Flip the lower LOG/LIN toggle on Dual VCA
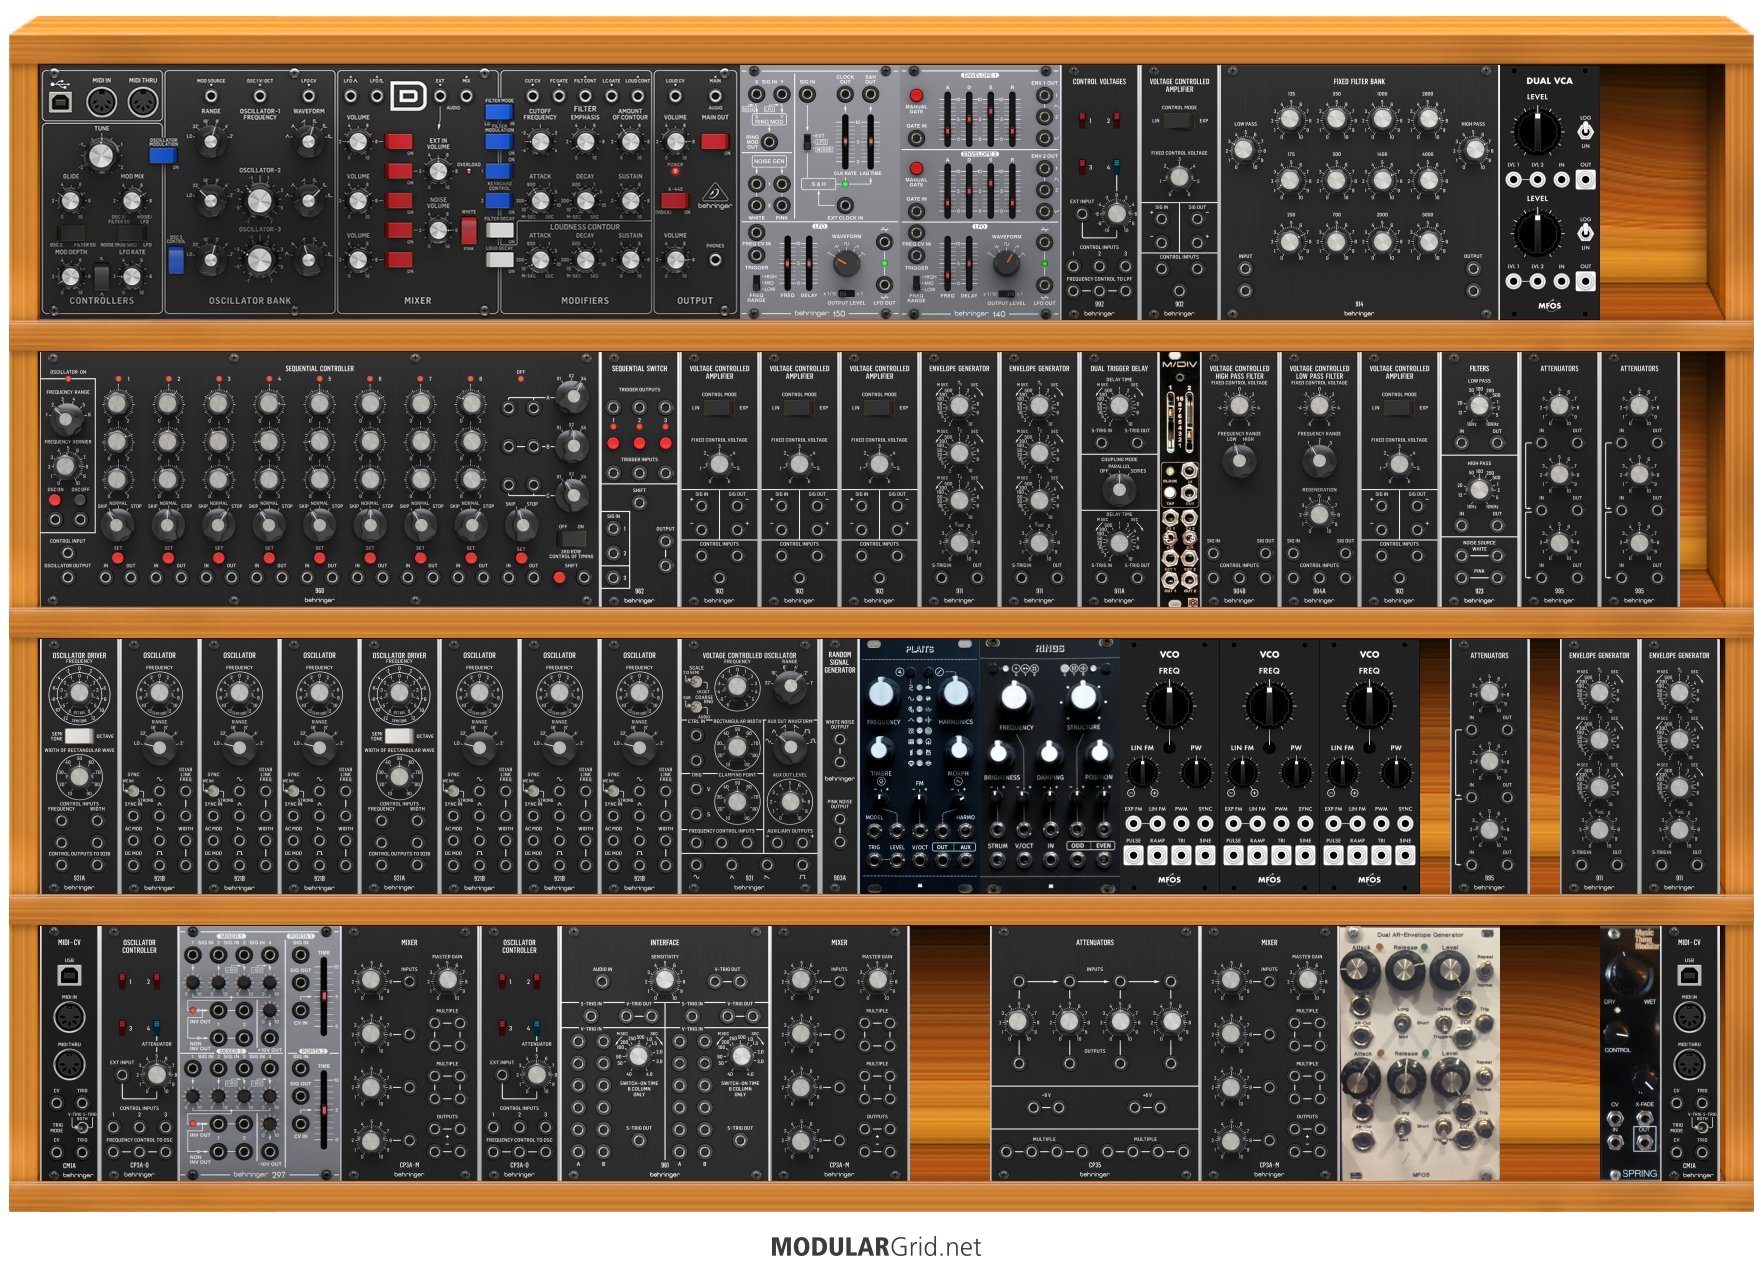The image size is (1754, 1268). (1585, 233)
